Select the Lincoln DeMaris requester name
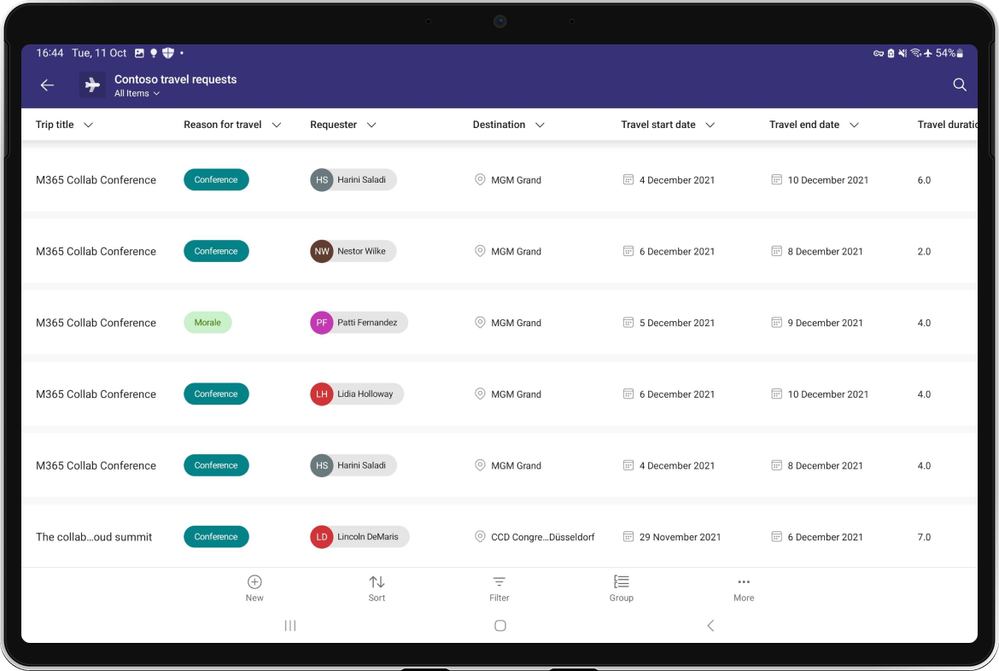The width and height of the screenshot is (999, 671). point(368,537)
